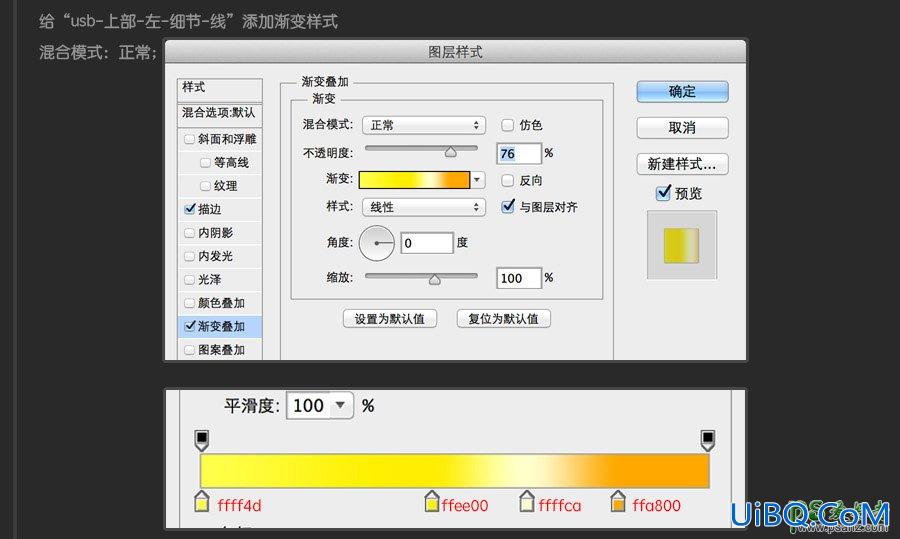Click the angle input field showing 0
Image resolution: width=900 pixels, height=539 pixels.
point(427,243)
